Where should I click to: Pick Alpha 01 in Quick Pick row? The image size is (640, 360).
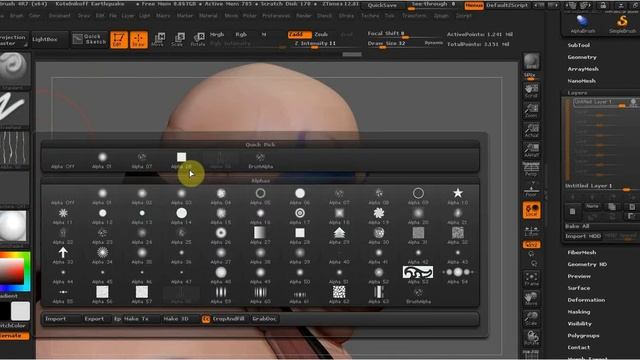pyautogui.click(x=102, y=160)
